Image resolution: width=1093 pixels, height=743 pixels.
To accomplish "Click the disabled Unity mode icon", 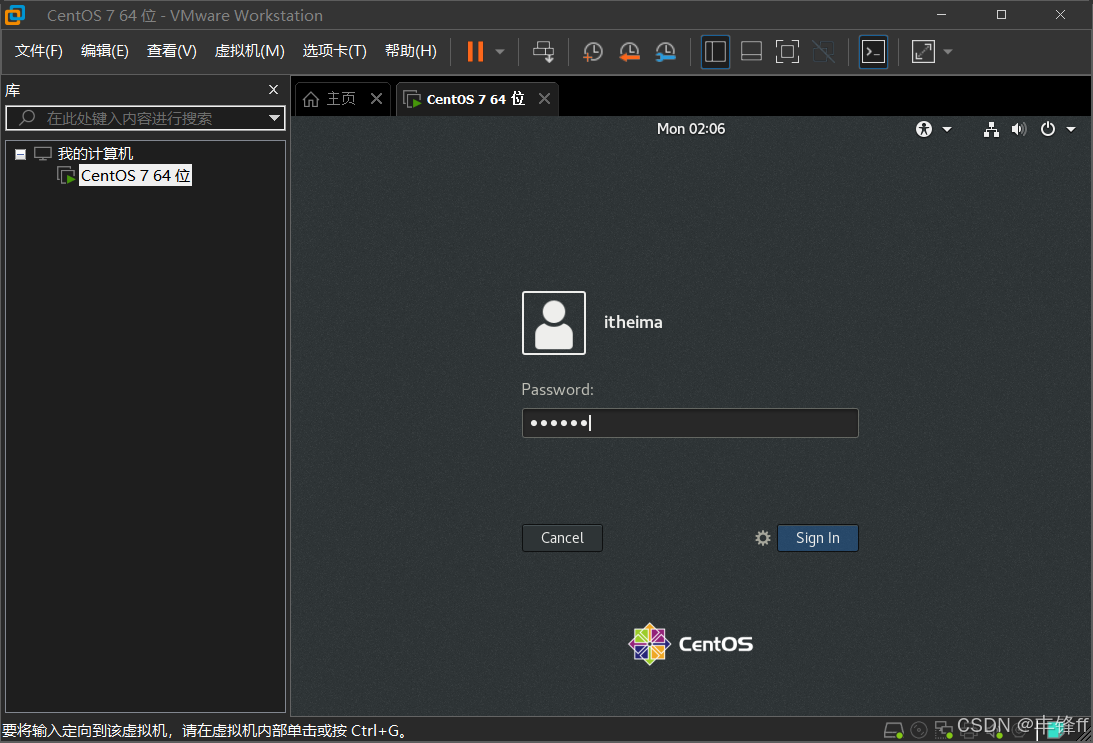I will pyautogui.click(x=824, y=52).
